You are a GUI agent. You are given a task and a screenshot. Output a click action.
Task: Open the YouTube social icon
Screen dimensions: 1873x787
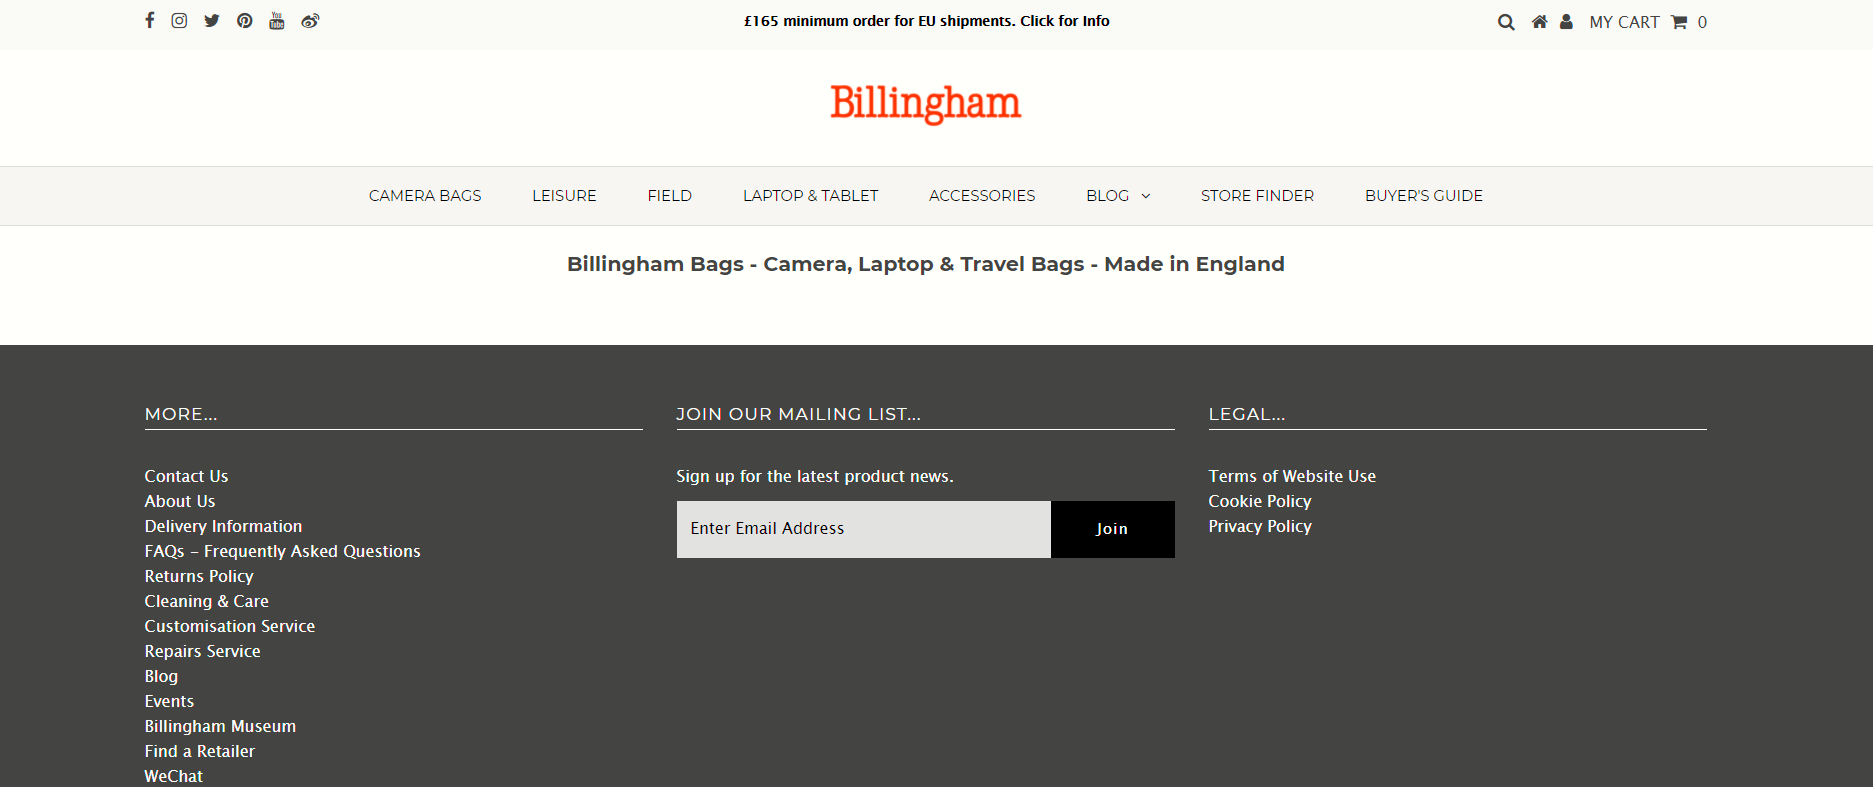tap(277, 20)
